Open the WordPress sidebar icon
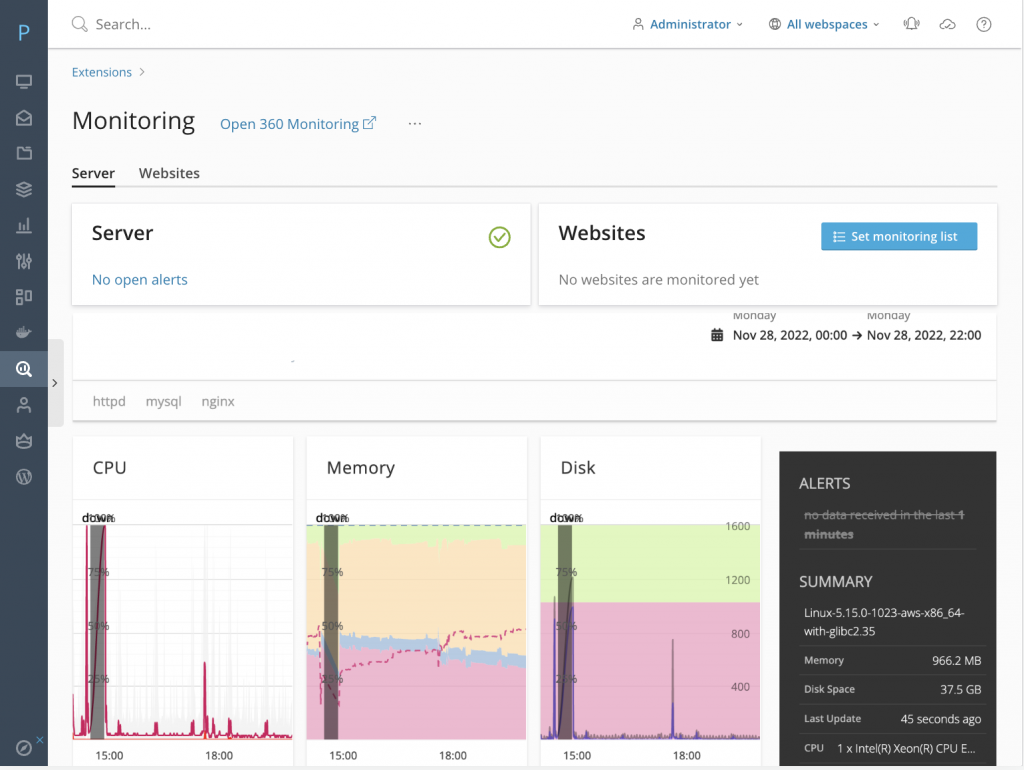1024x770 pixels. [x=24, y=477]
